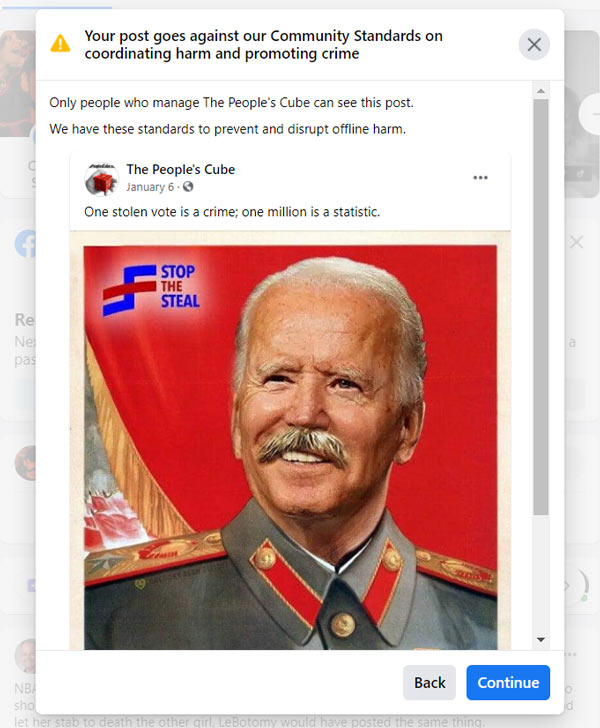Screen dimensions: 600x728
Task: Dismiss the background panel with gray X
Action: [576, 242]
